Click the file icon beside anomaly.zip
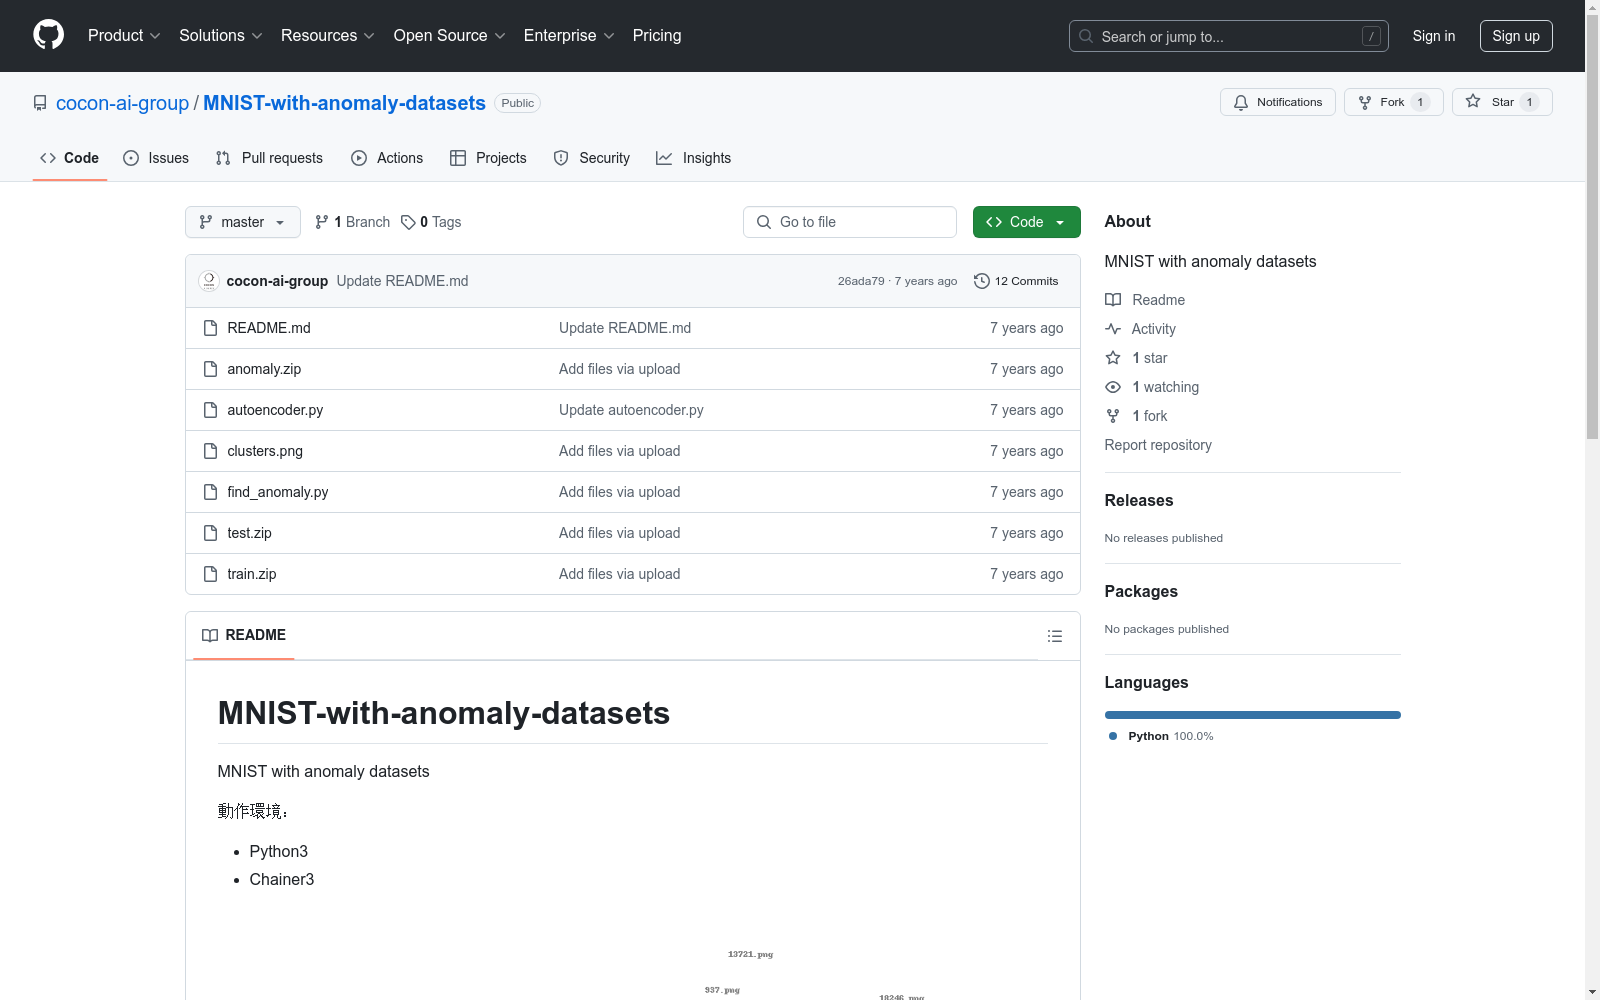The width and height of the screenshot is (1600, 1000). pyautogui.click(x=210, y=369)
